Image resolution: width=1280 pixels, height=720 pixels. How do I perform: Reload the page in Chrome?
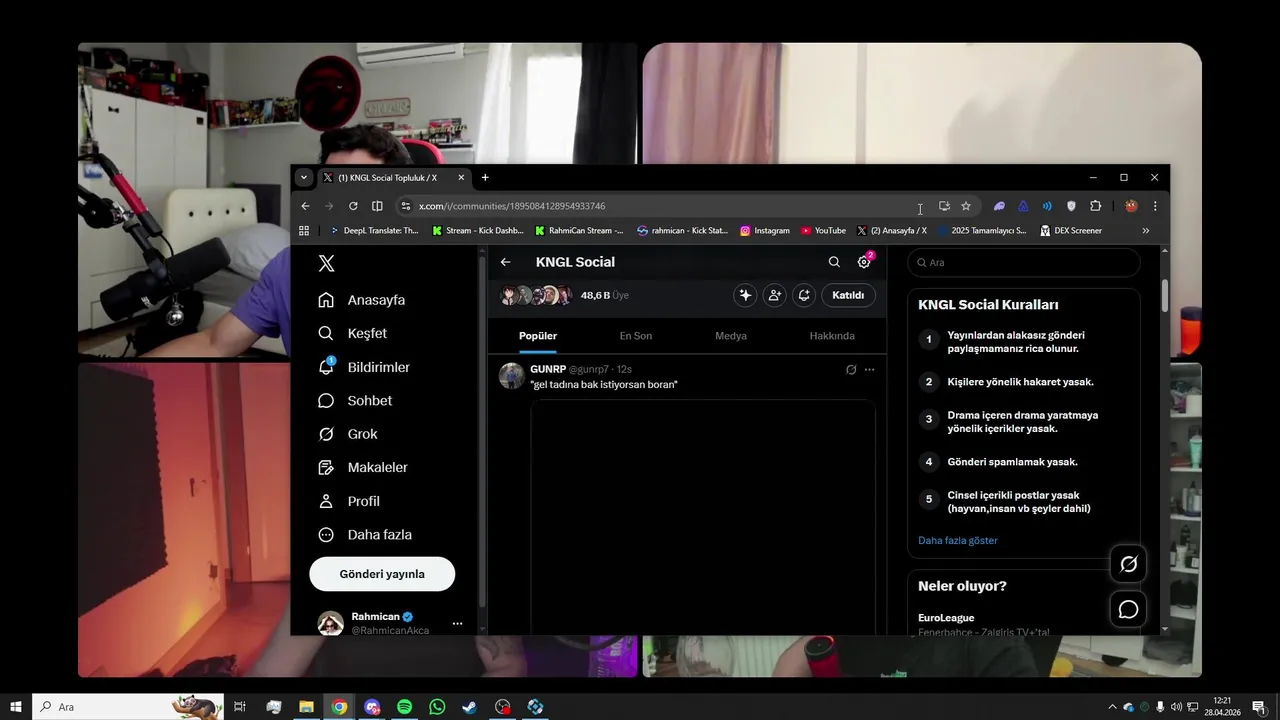353,206
